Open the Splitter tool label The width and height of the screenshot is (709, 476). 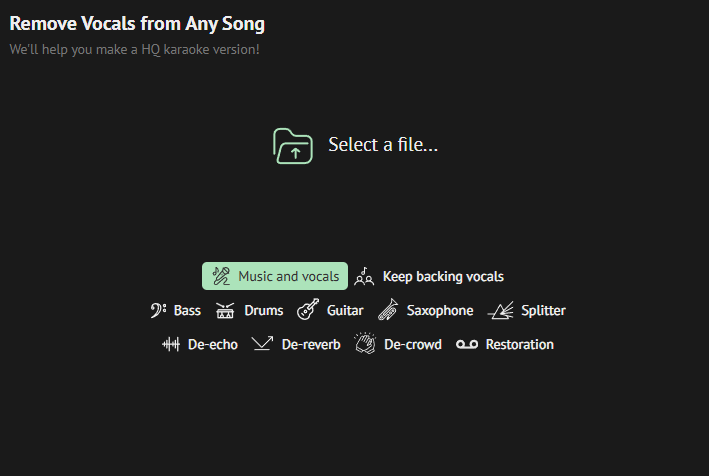544,311
